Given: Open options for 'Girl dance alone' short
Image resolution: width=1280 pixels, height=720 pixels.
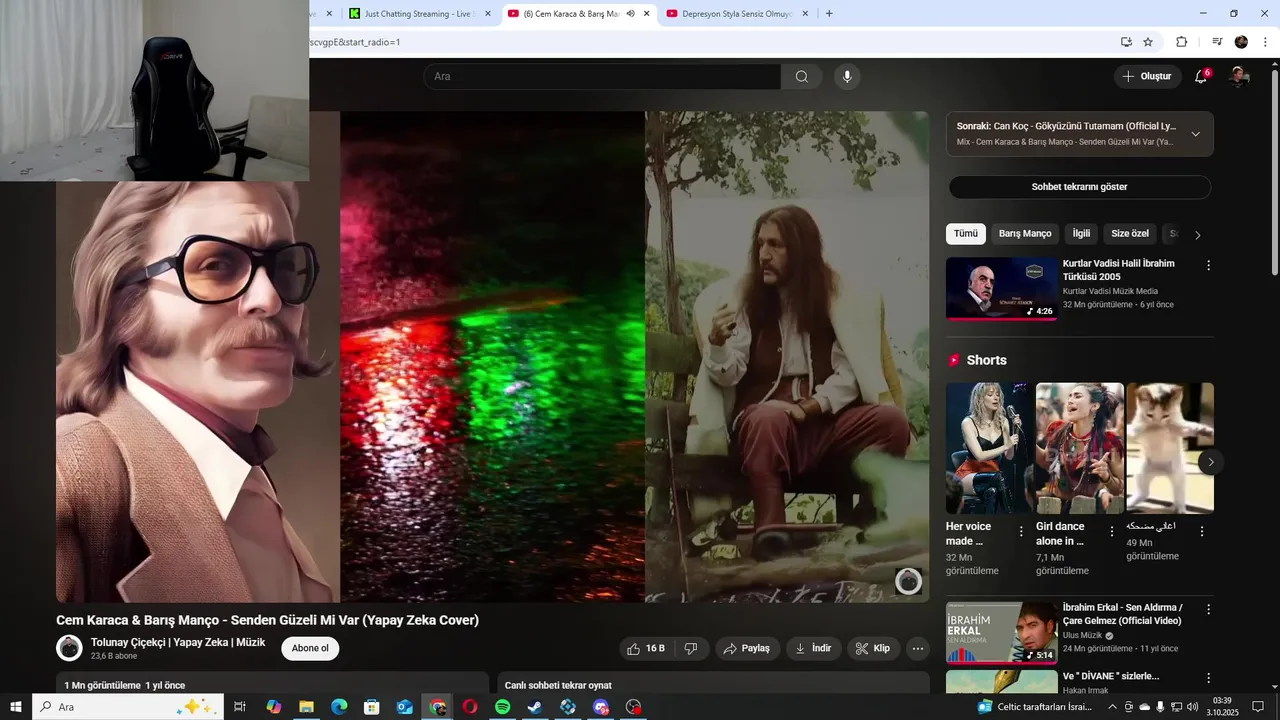Looking at the screenshot, I should [1111, 531].
